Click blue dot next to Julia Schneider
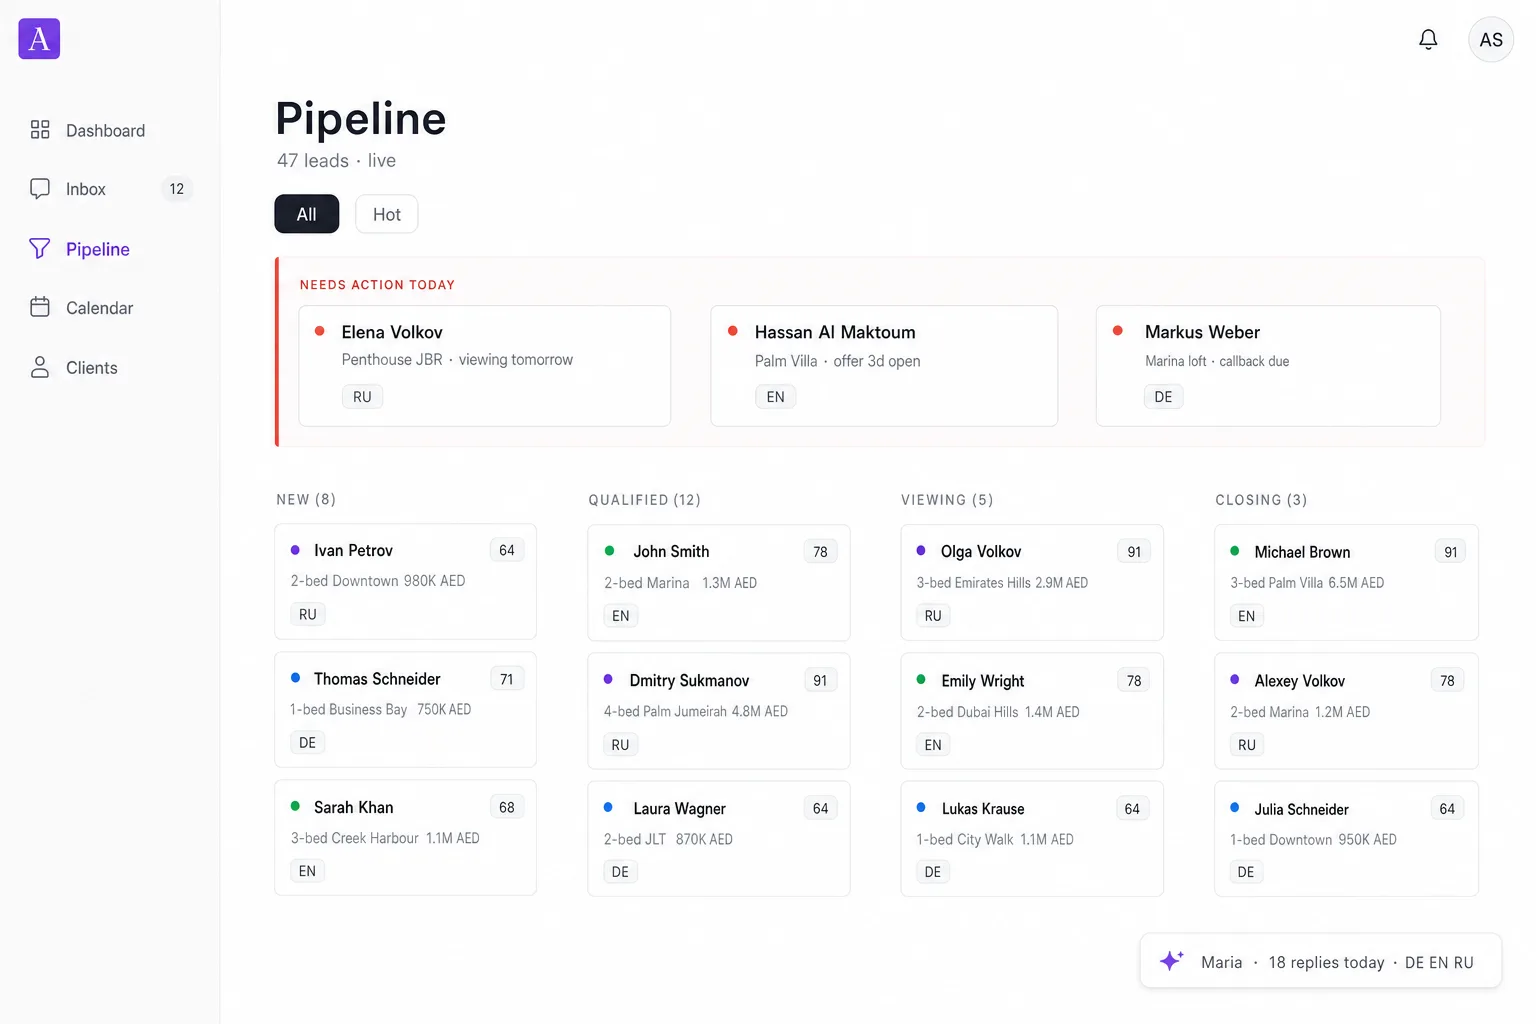1536x1024 pixels. 1235,808
